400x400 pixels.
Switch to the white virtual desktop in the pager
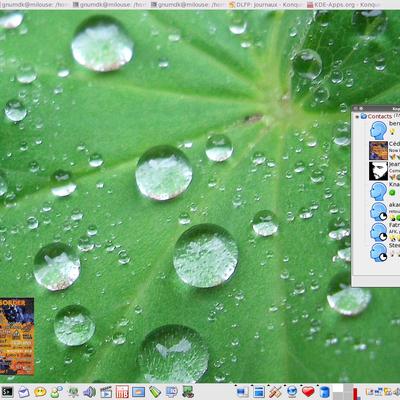338,389
